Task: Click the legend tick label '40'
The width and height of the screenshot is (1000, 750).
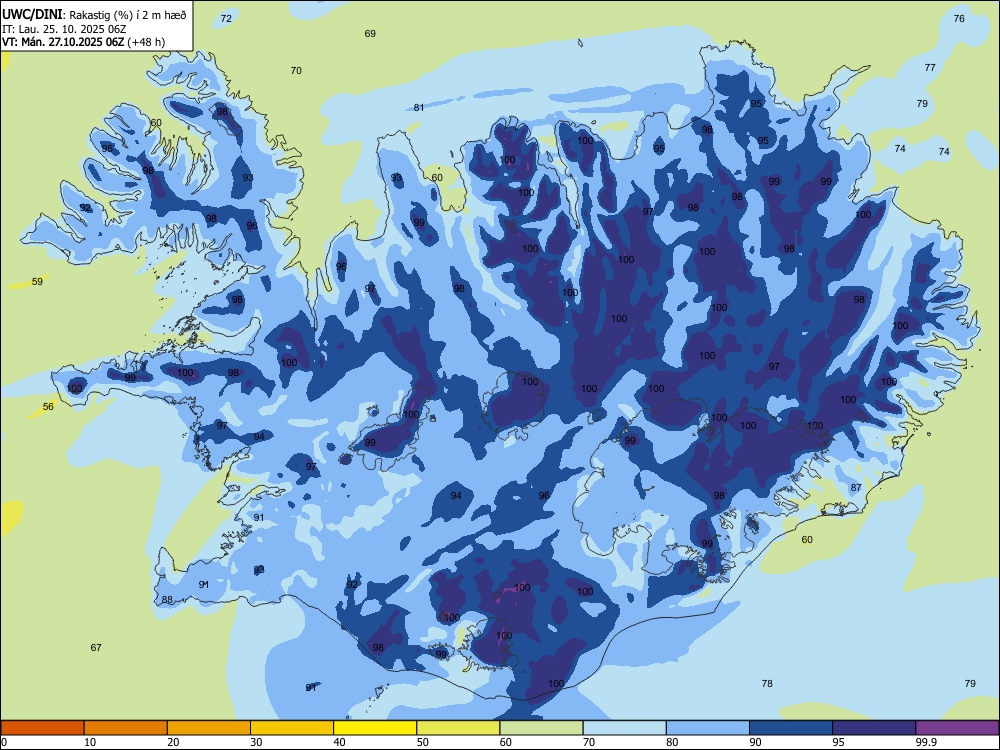Action: [x=340, y=742]
